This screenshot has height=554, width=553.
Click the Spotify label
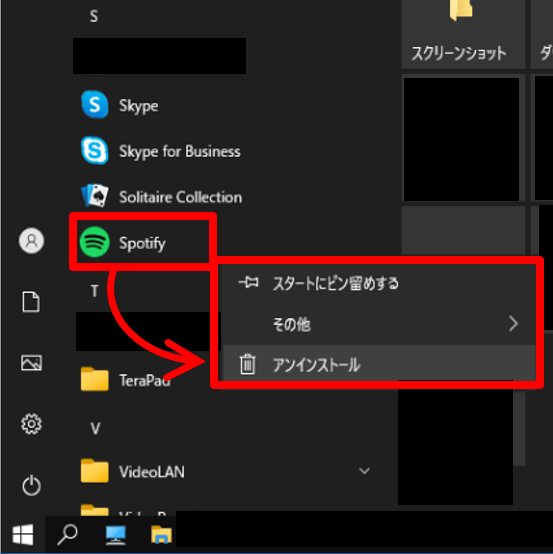[142, 243]
